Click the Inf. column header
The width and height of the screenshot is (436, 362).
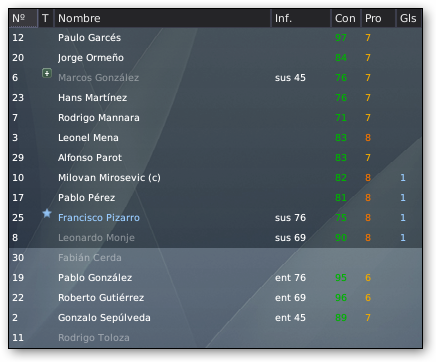301,18
